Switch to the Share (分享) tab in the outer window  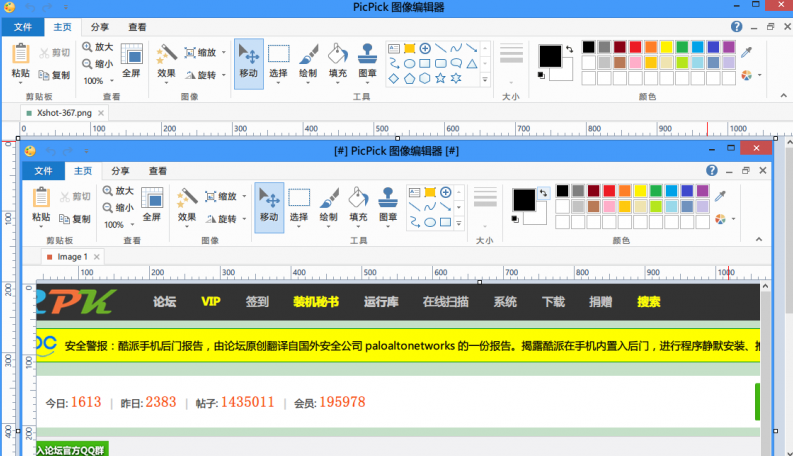tap(100, 27)
